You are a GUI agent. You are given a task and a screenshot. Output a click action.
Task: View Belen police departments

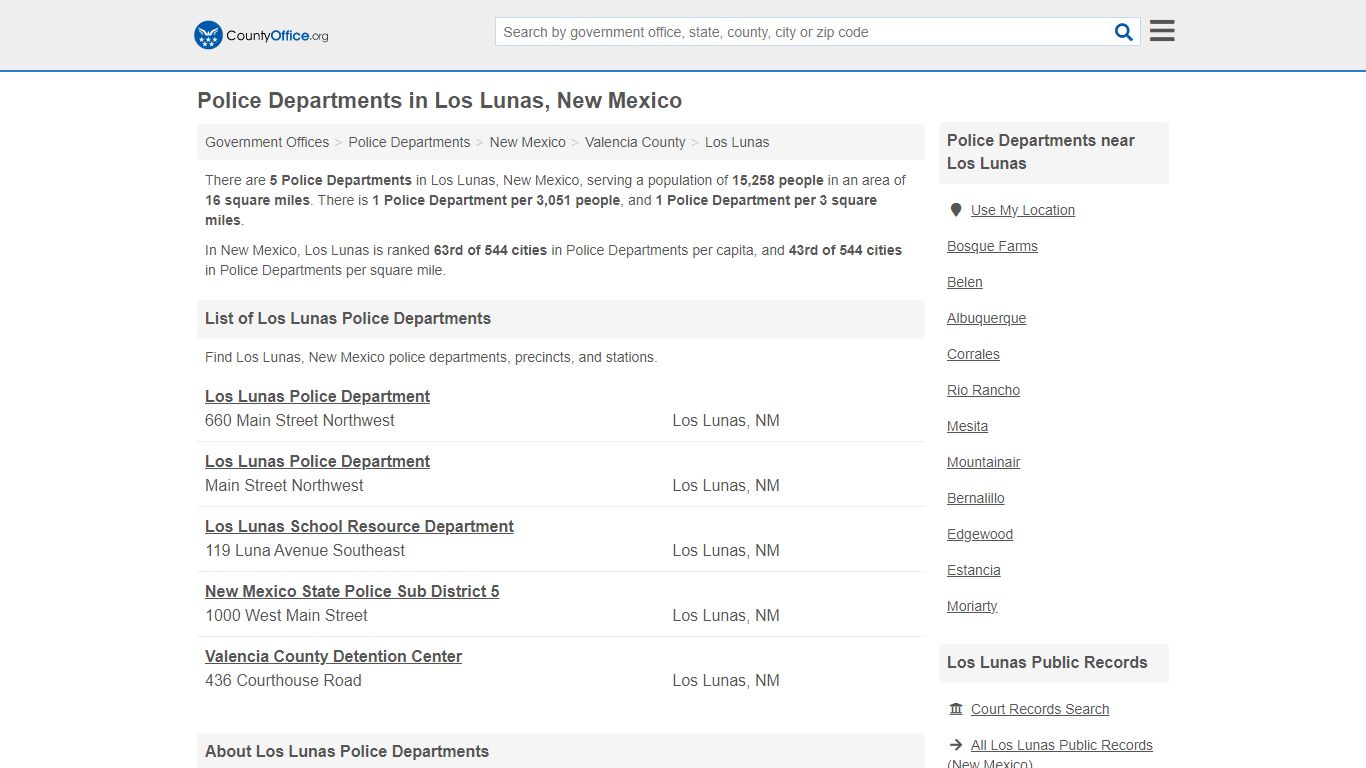point(964,282)
